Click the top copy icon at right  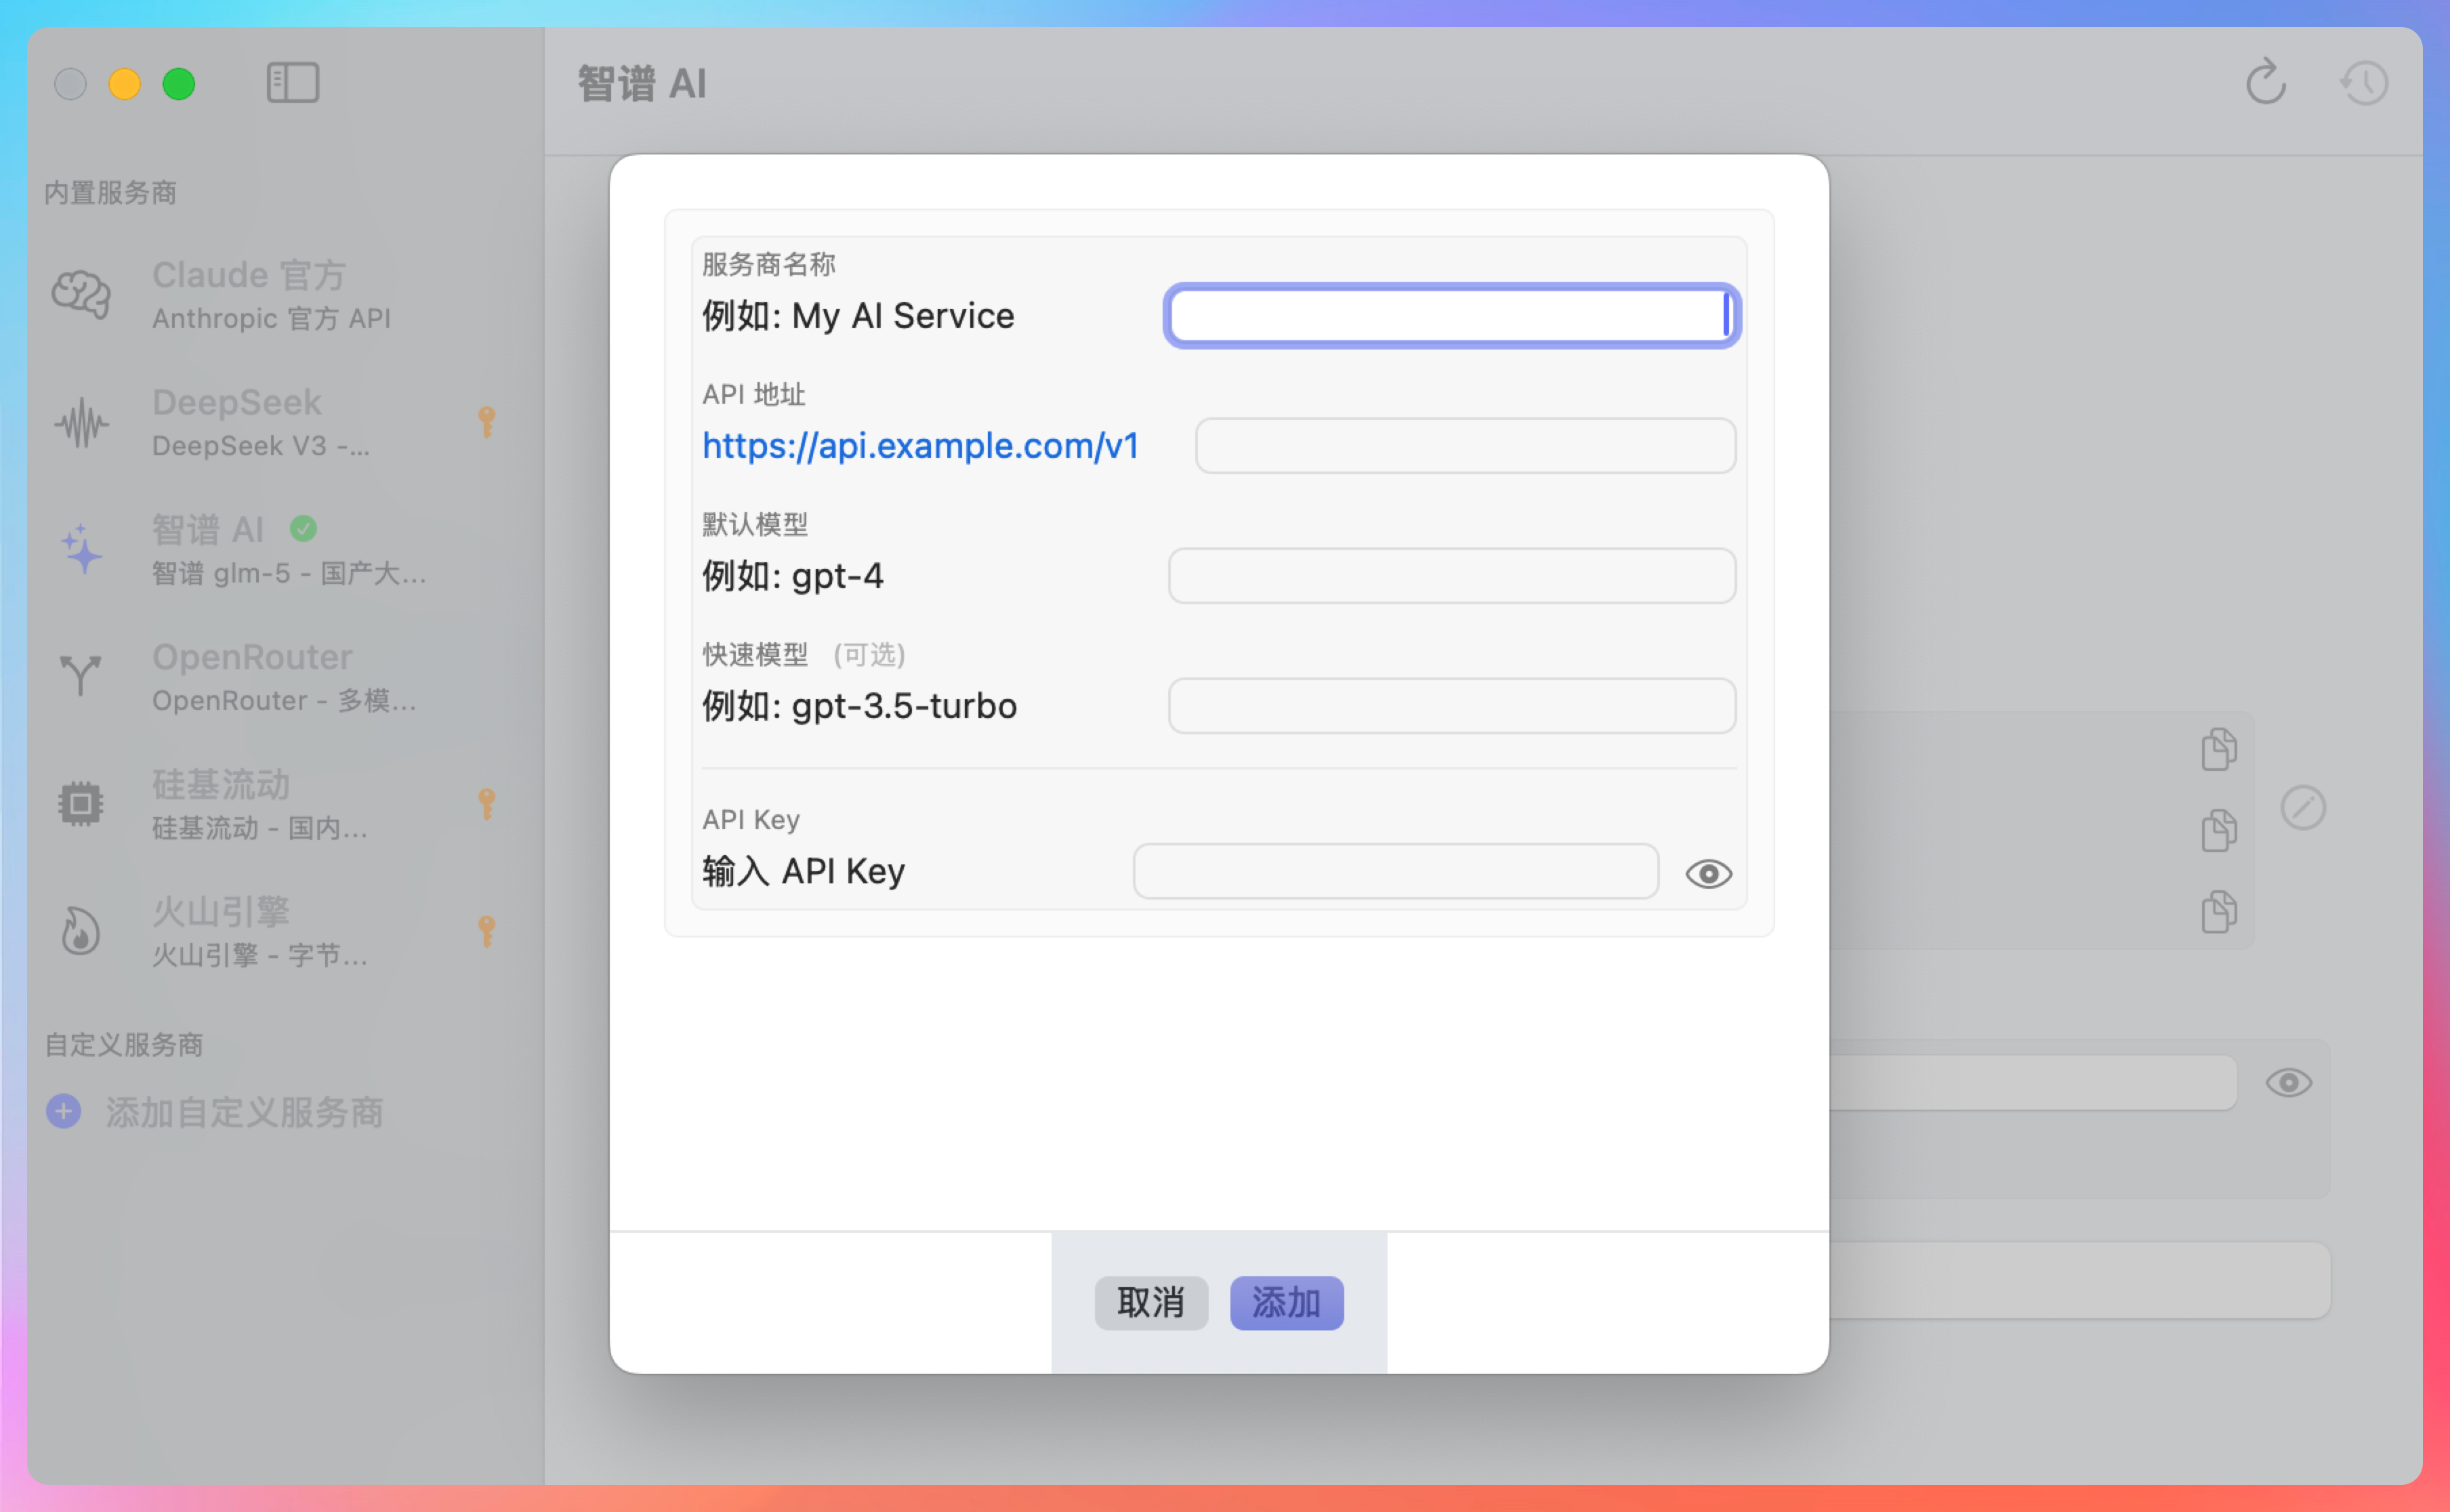coord(2218,749)
